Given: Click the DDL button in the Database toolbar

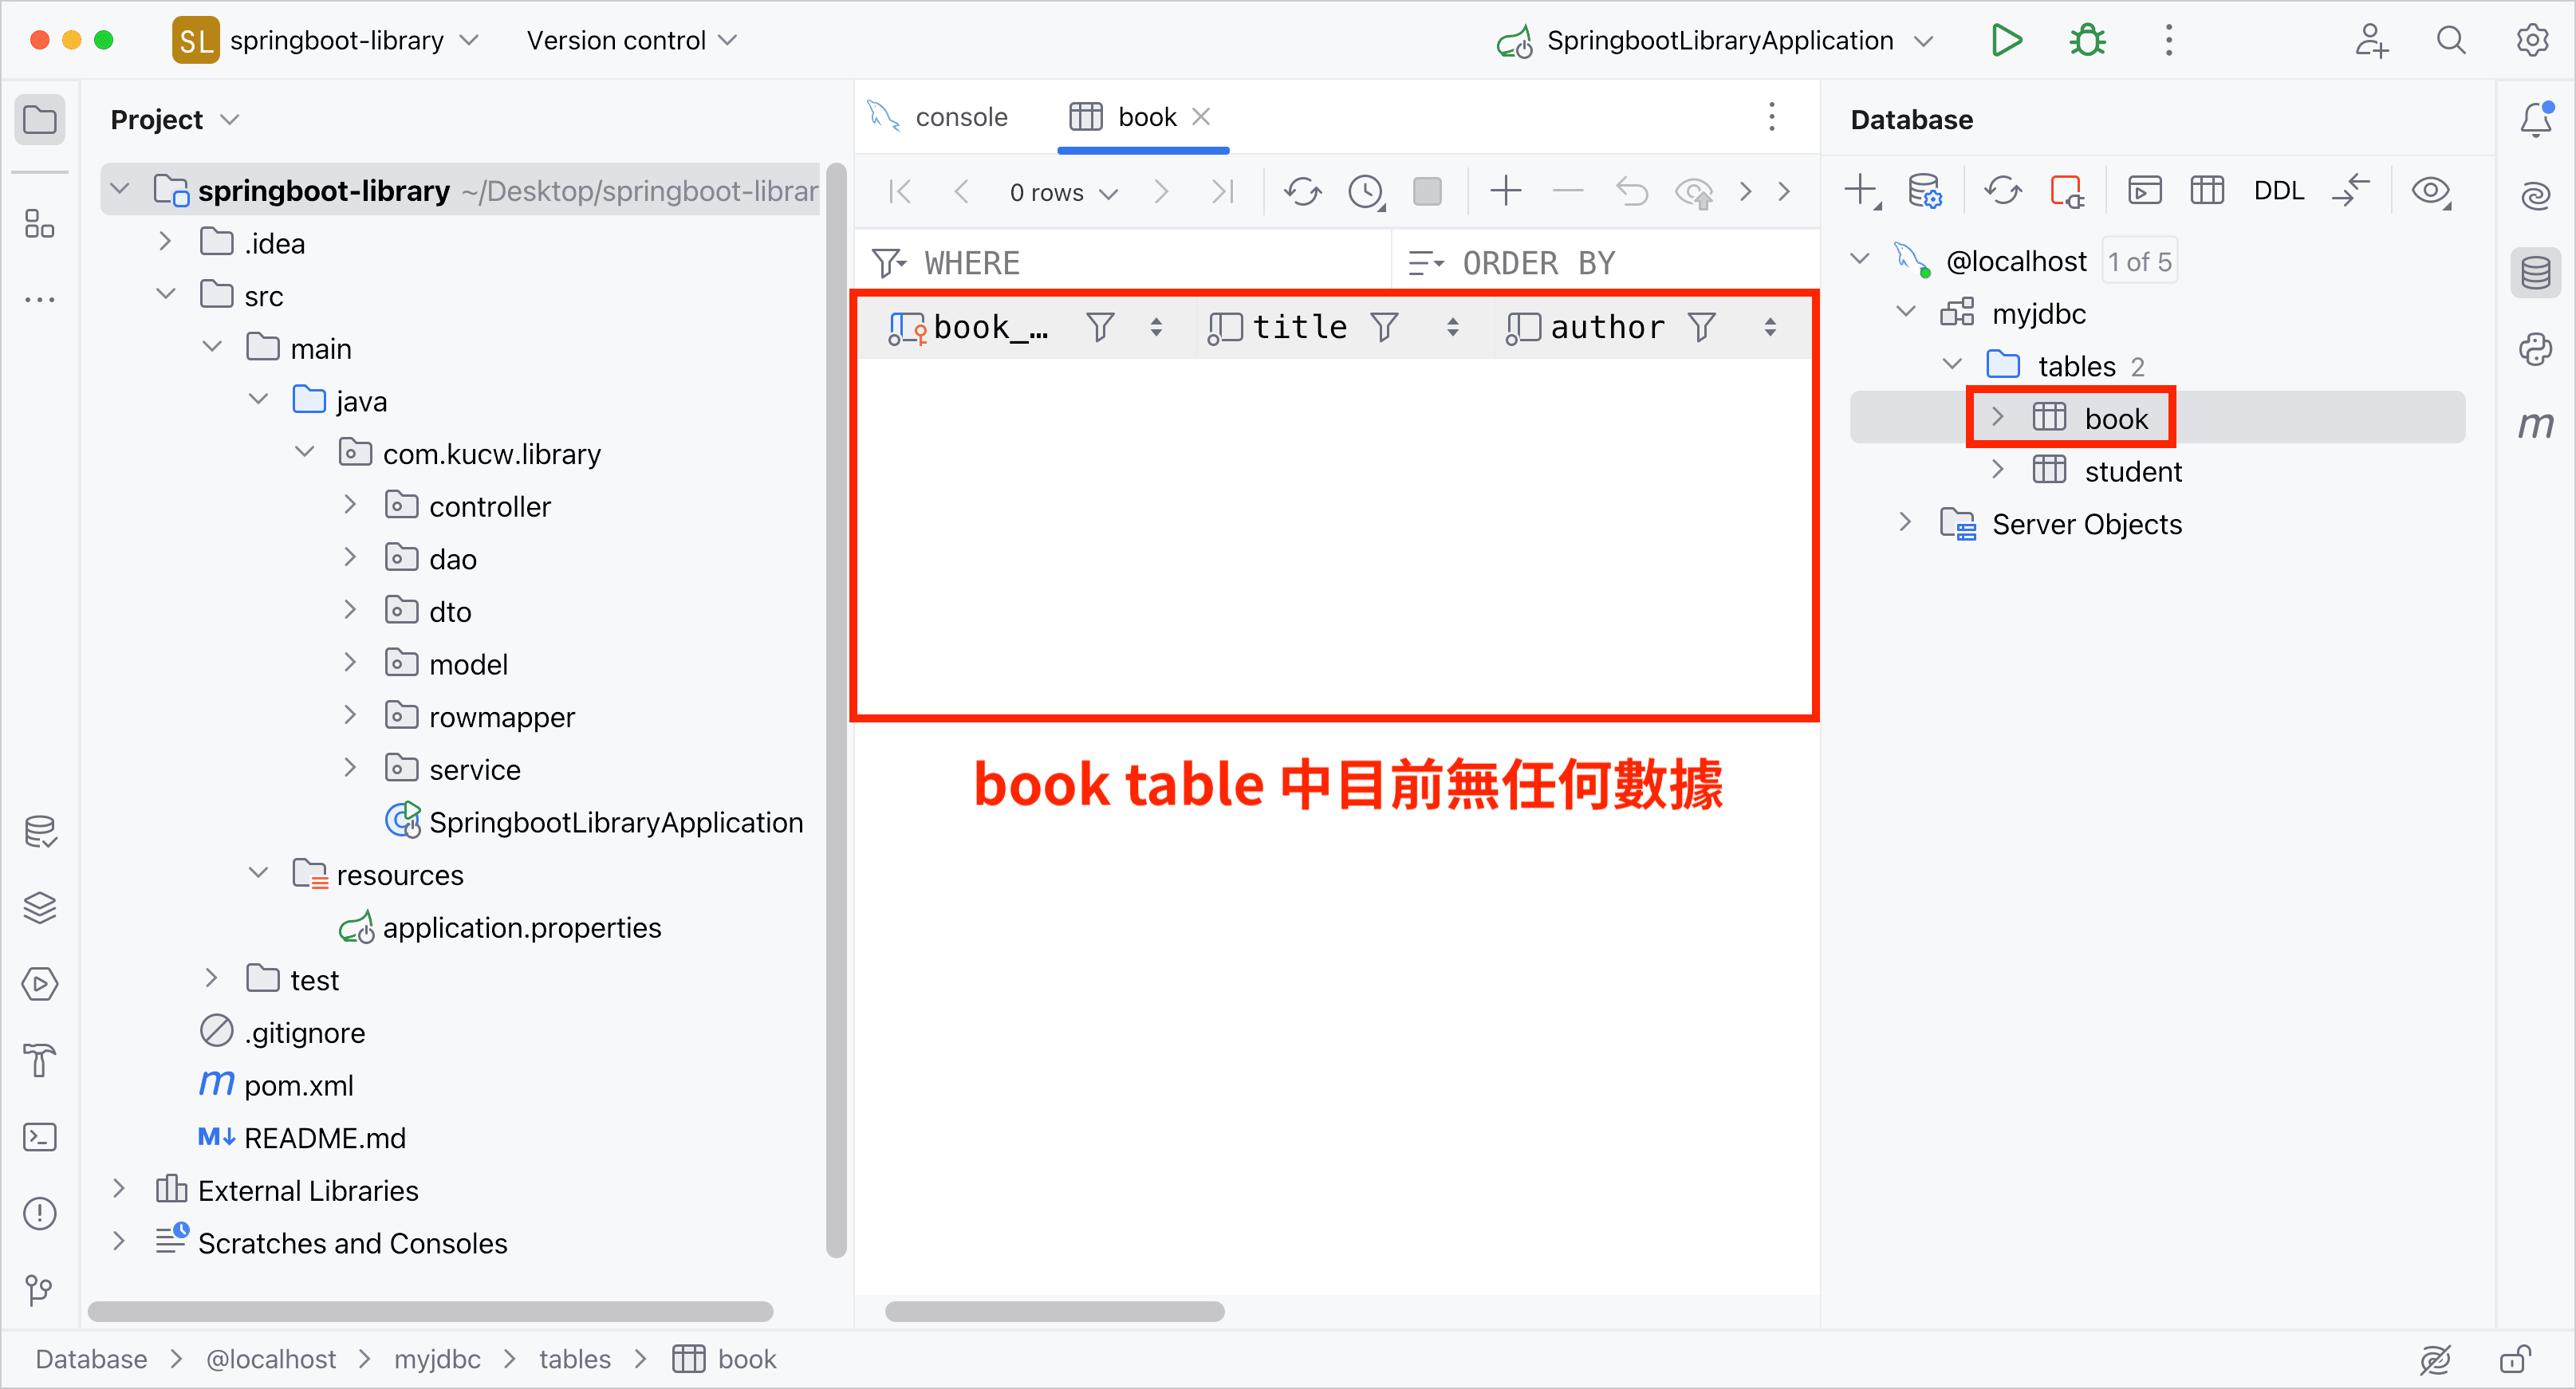Looking at the screenshot, I should tap(2278, 190).
